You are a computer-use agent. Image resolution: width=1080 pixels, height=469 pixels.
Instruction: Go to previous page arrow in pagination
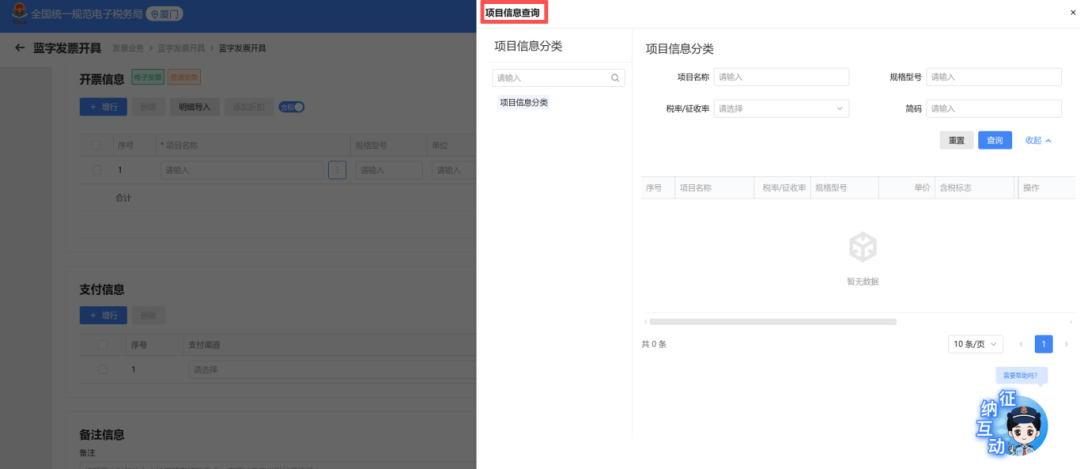(1020, 344)
